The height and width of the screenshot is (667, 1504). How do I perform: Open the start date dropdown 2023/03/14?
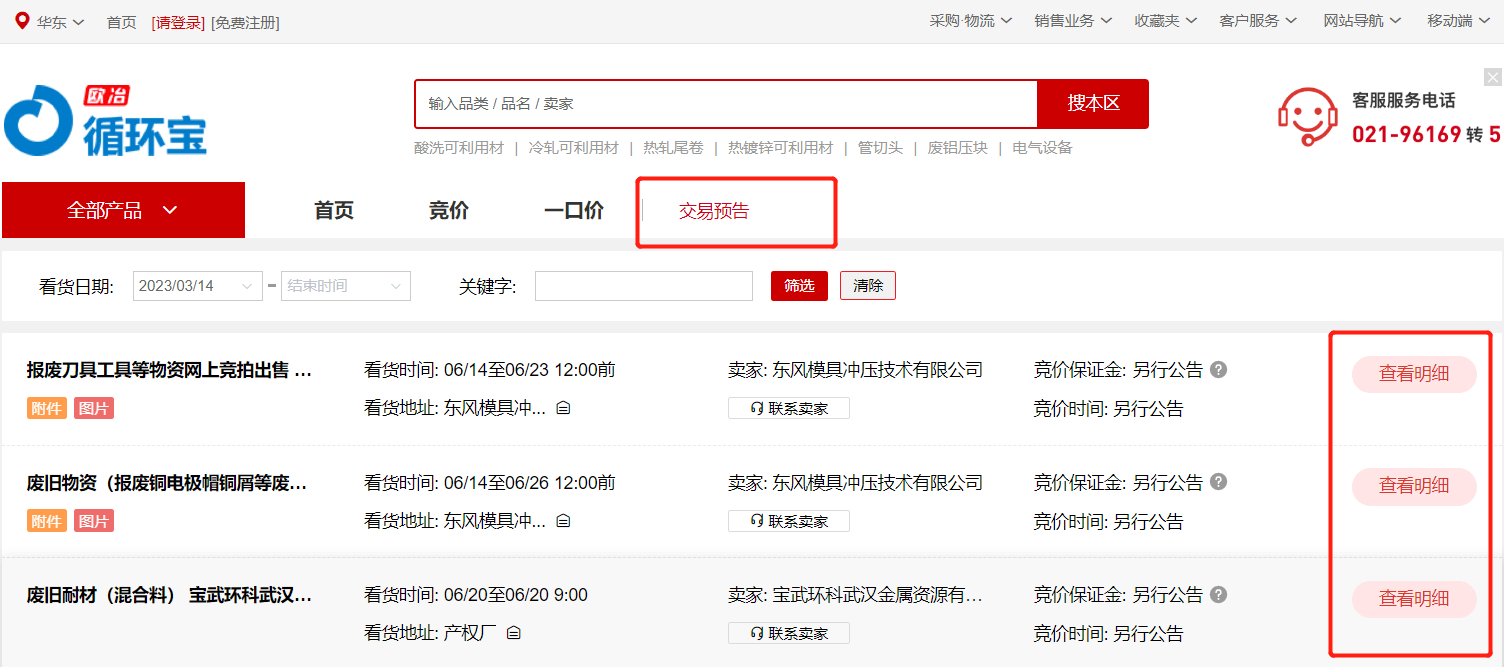(197, 286)
